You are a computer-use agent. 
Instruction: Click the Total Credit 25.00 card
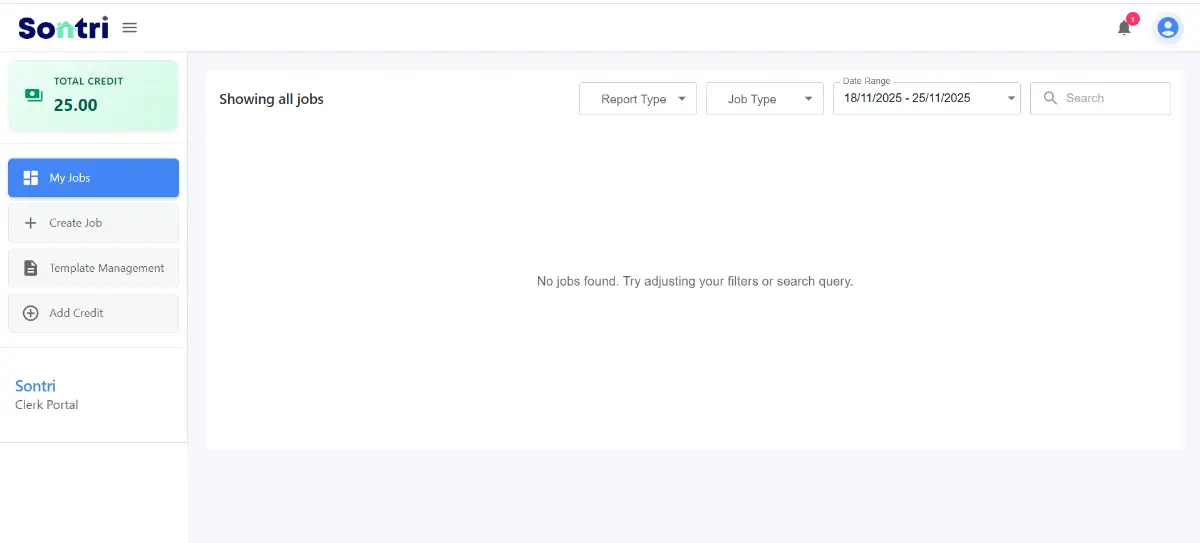(x=93, y=95)
